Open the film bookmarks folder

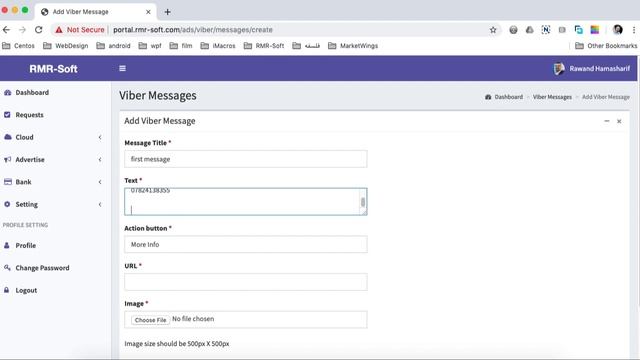[x=181, y=46]
